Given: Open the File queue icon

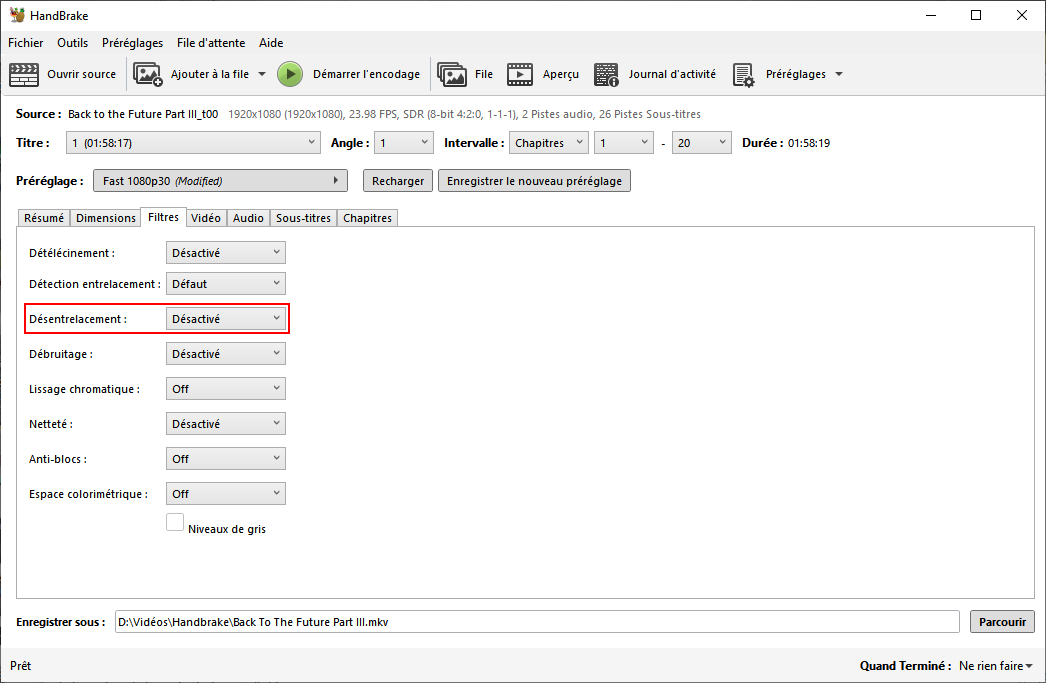Looking at the screenshot, I should pos(452,74).
